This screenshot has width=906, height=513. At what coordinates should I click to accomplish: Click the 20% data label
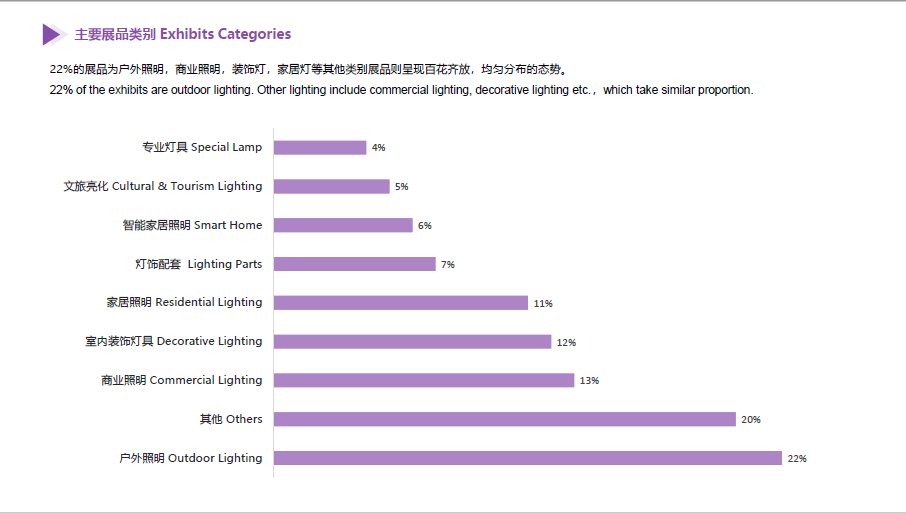(751, 419)
